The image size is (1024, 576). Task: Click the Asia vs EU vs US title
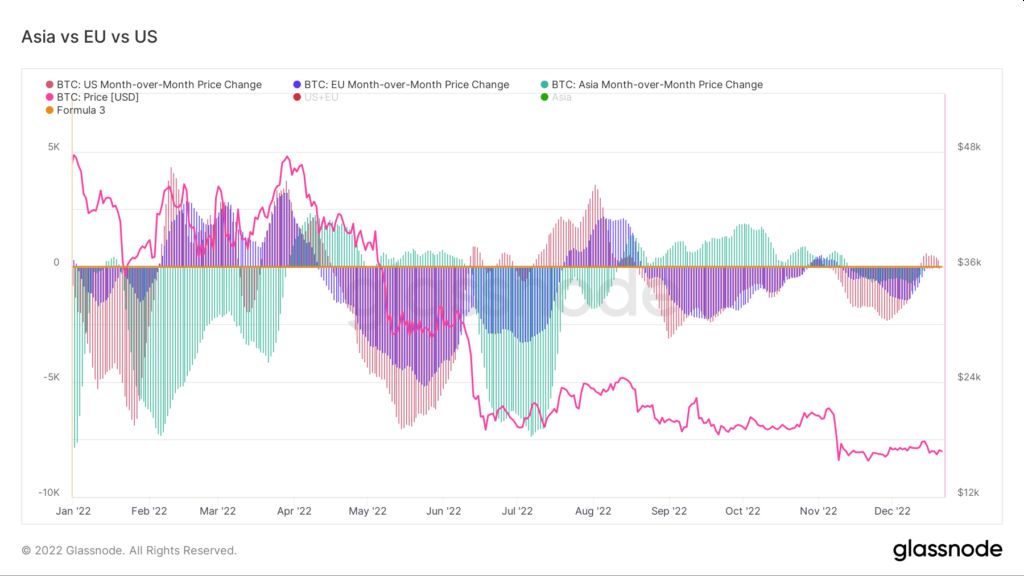pos(89,37)
